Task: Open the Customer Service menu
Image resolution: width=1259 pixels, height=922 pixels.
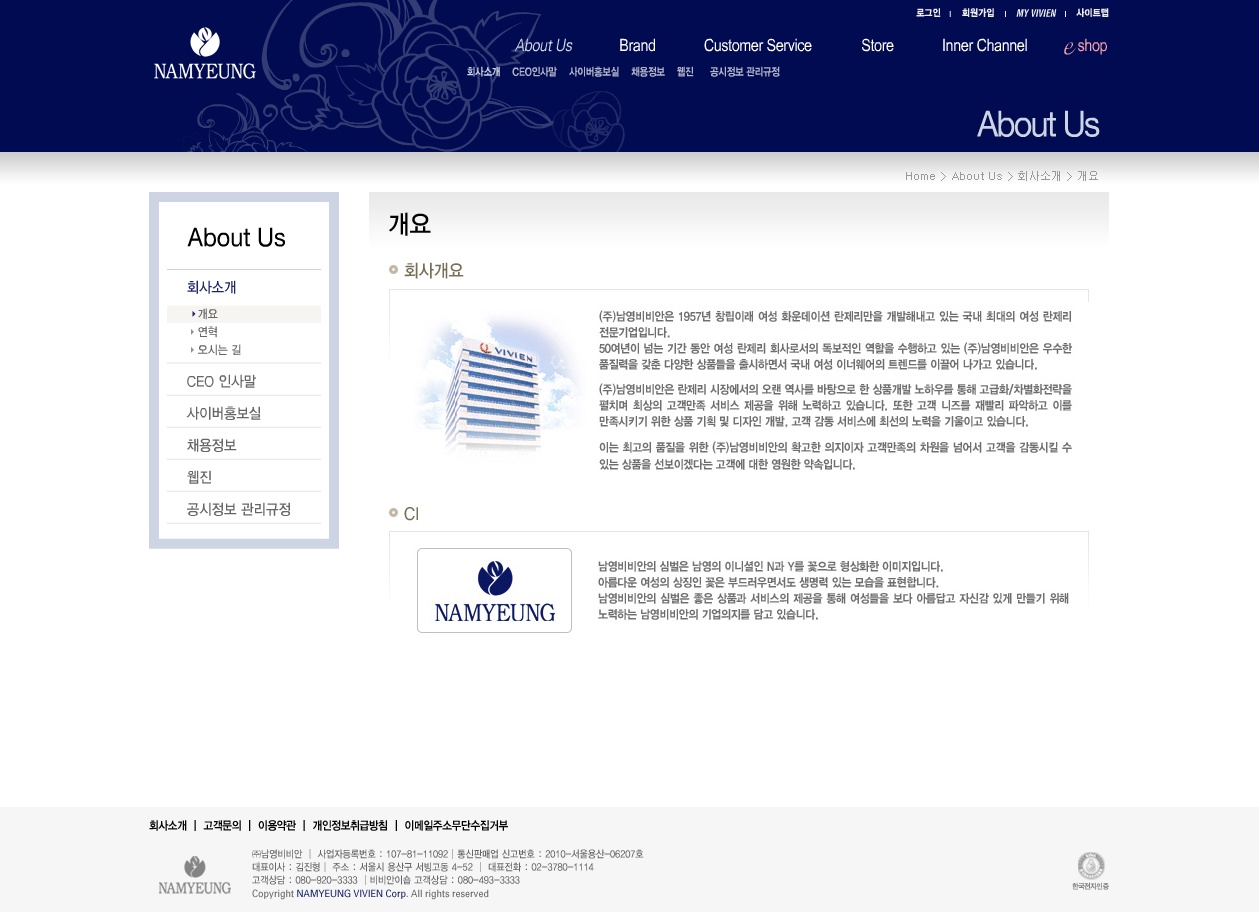Action: point(757,46)
